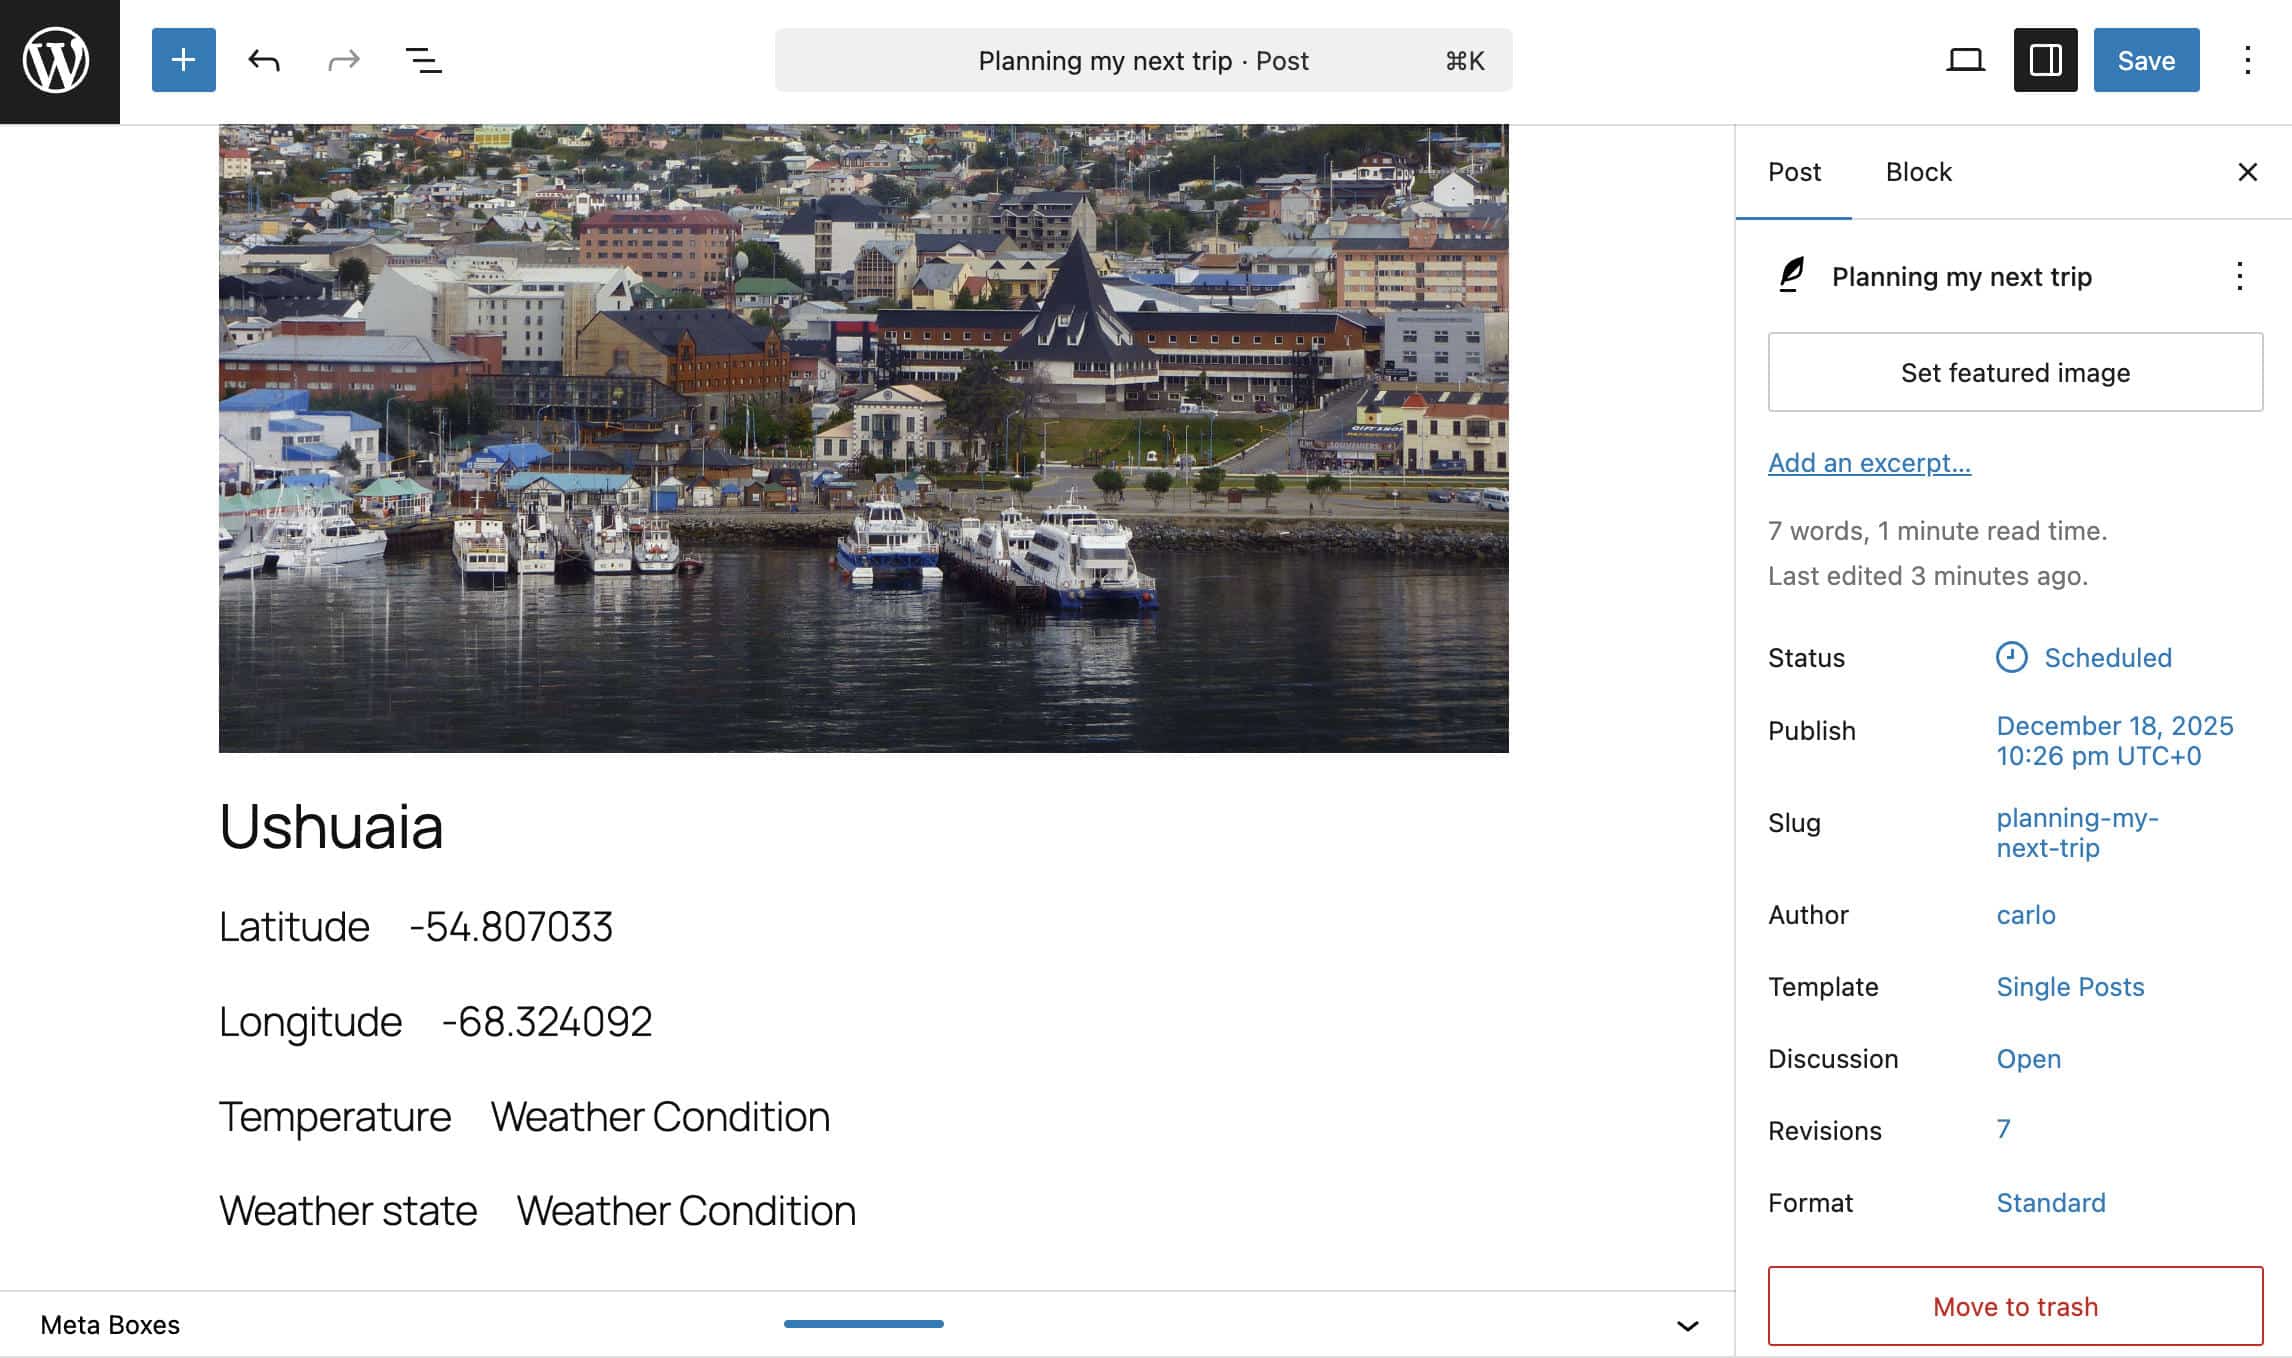The height and width of the screenshot is (1358, 2292).
Task: Select the Post tab
Action: [x=1794, y=172]
